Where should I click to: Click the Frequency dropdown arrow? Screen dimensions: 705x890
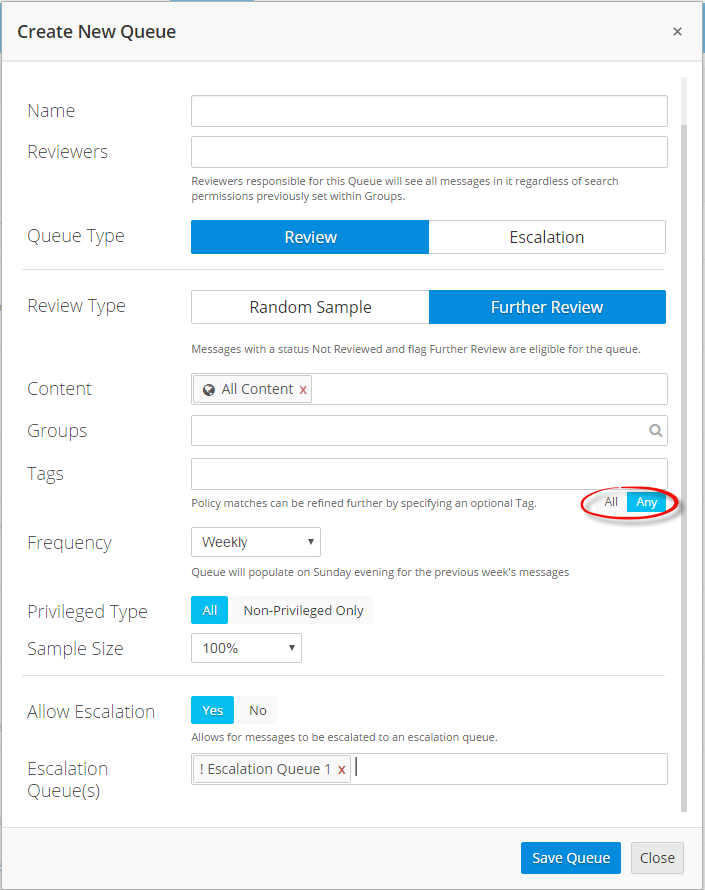[x=313, y=541]
